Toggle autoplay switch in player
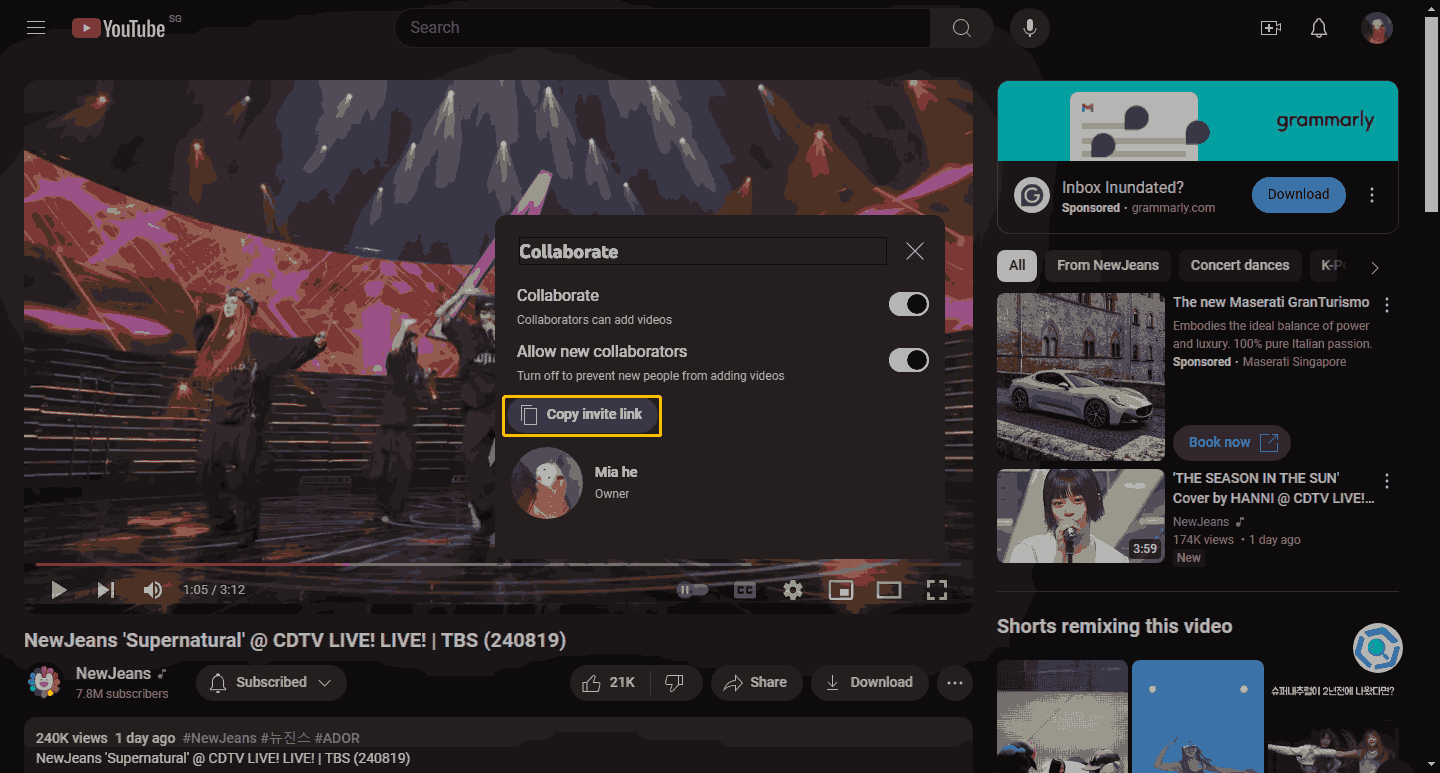Screen dimensions: 1440x773 [x=692, y=590]
